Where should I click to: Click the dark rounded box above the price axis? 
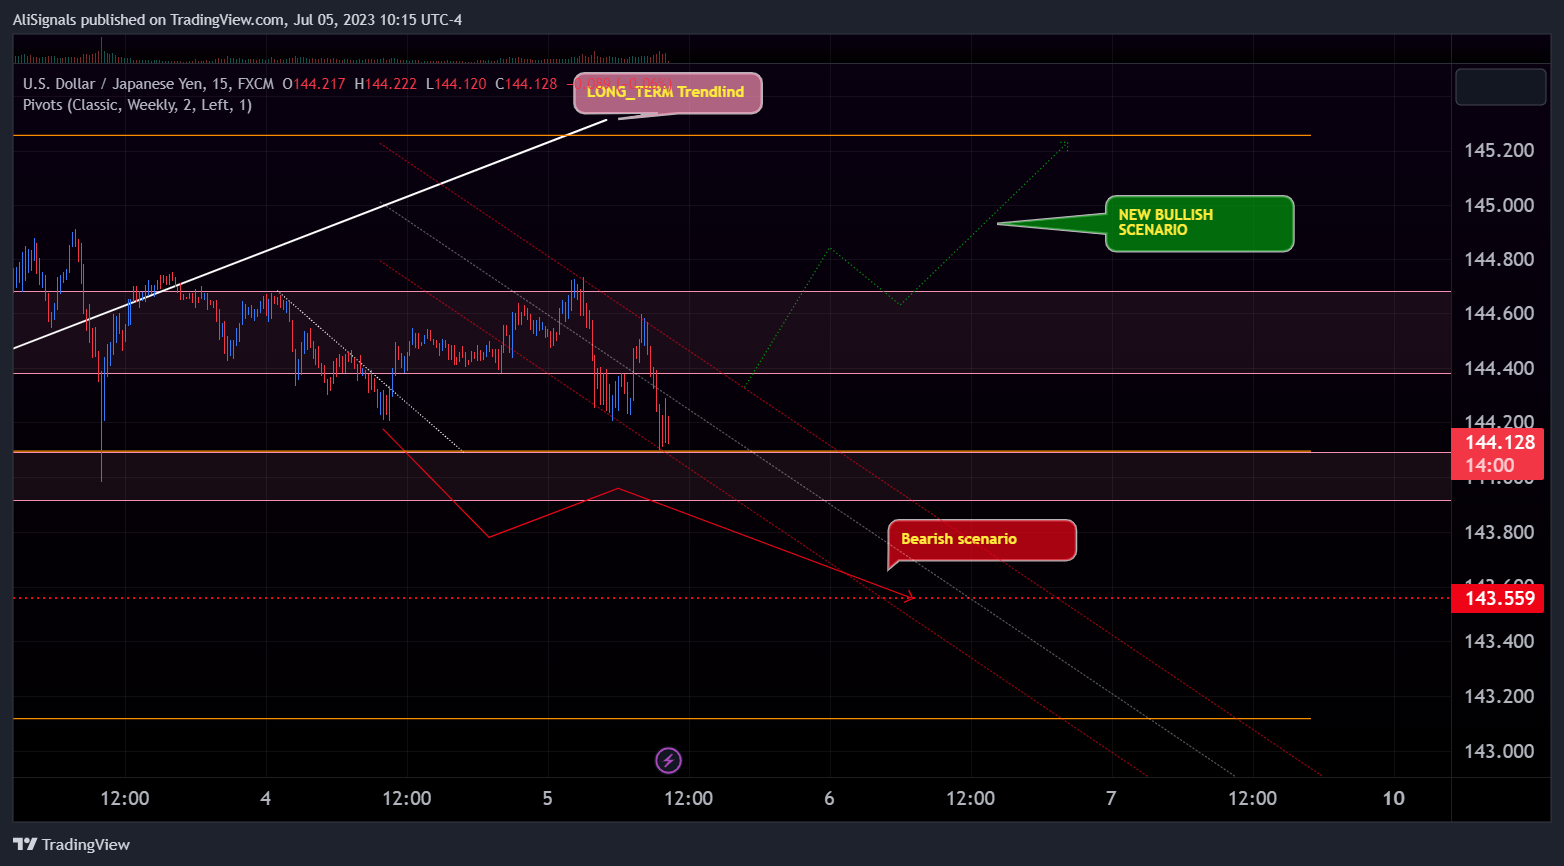point(1501,87)
